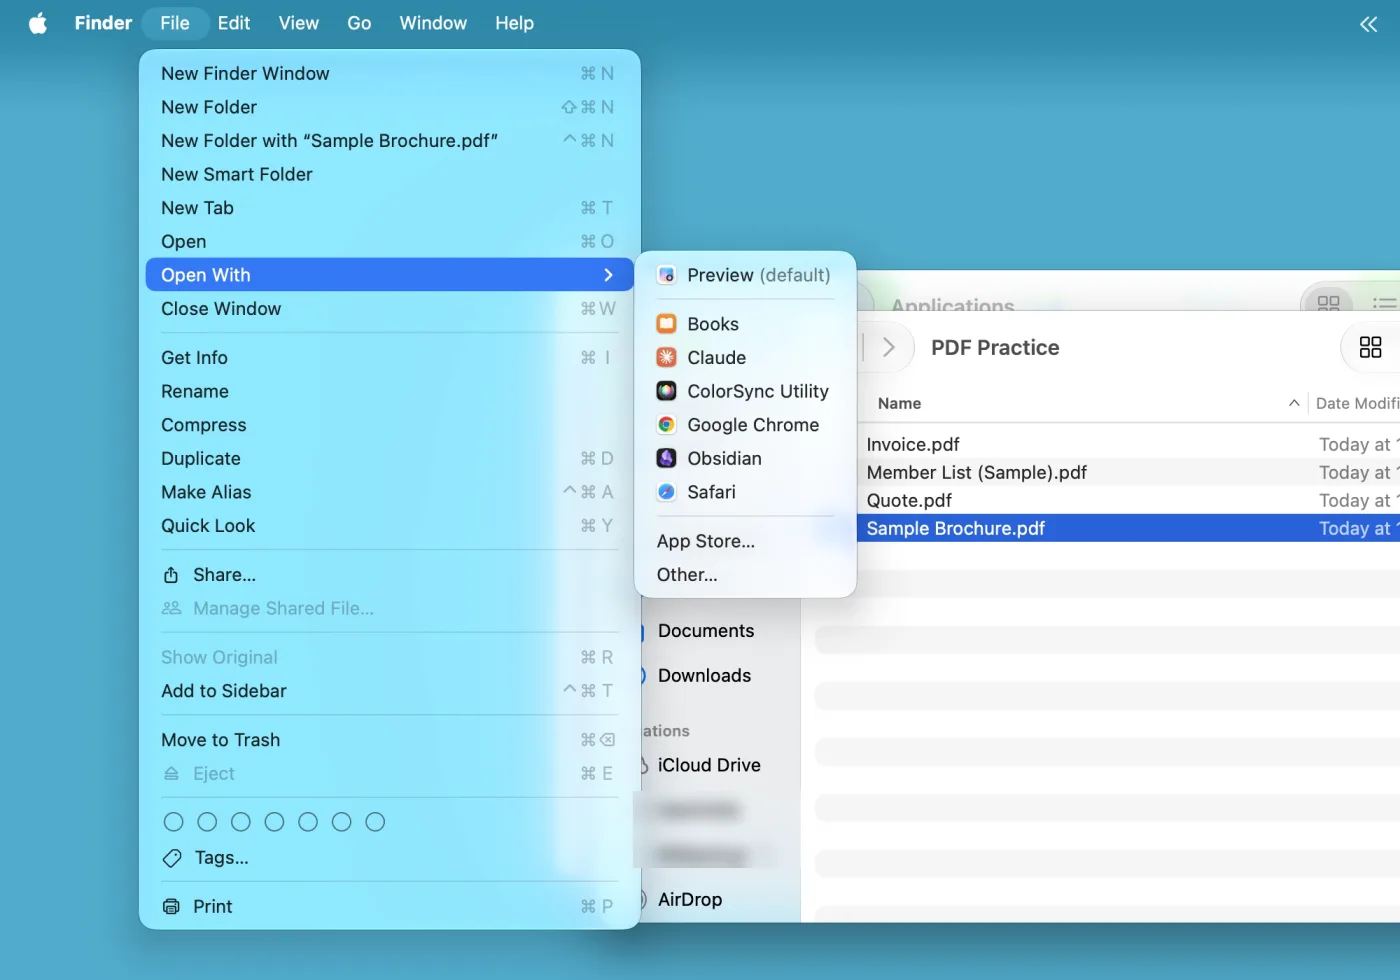
Task: Click the Preview app icon in submenu
Action: [666, 275]
